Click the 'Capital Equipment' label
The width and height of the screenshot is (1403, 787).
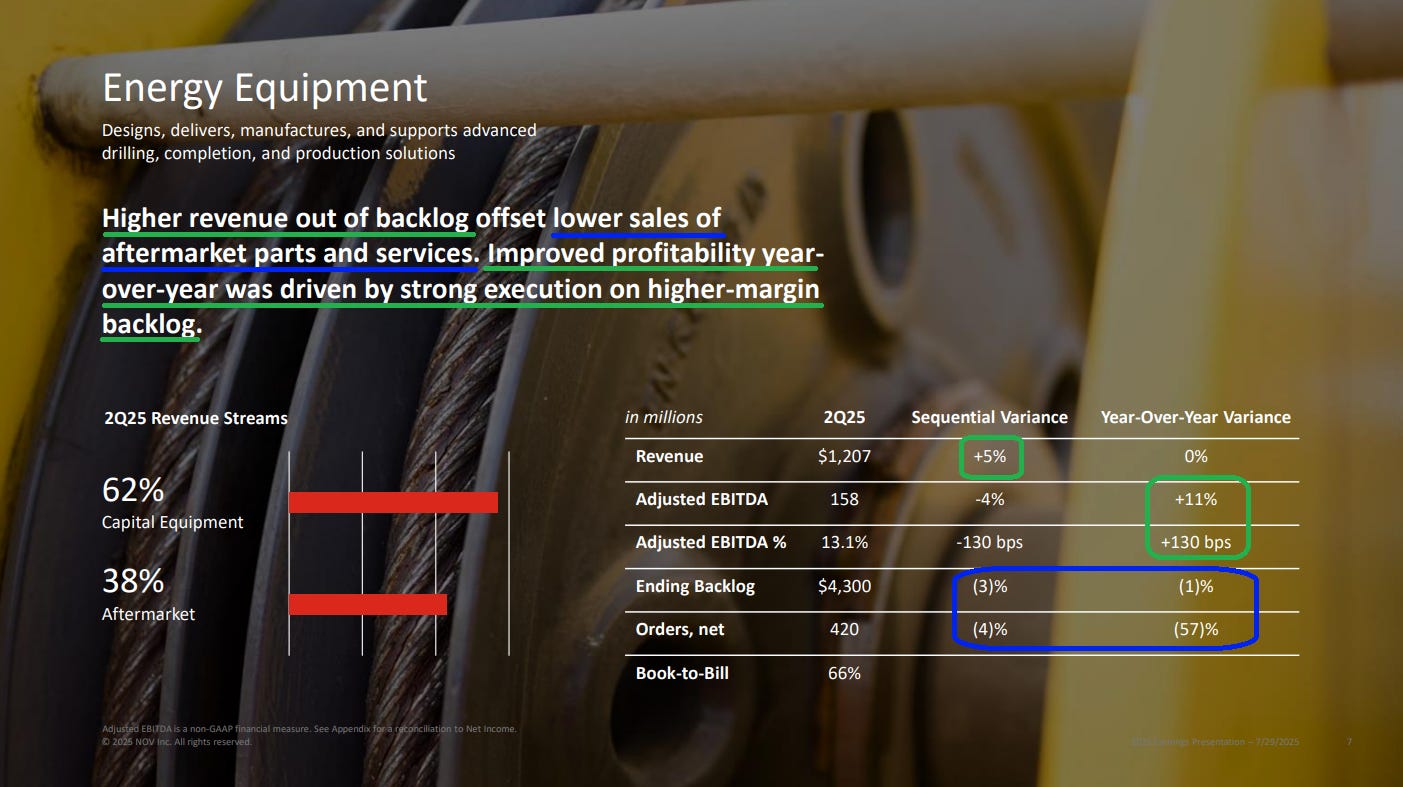[173, 522]
